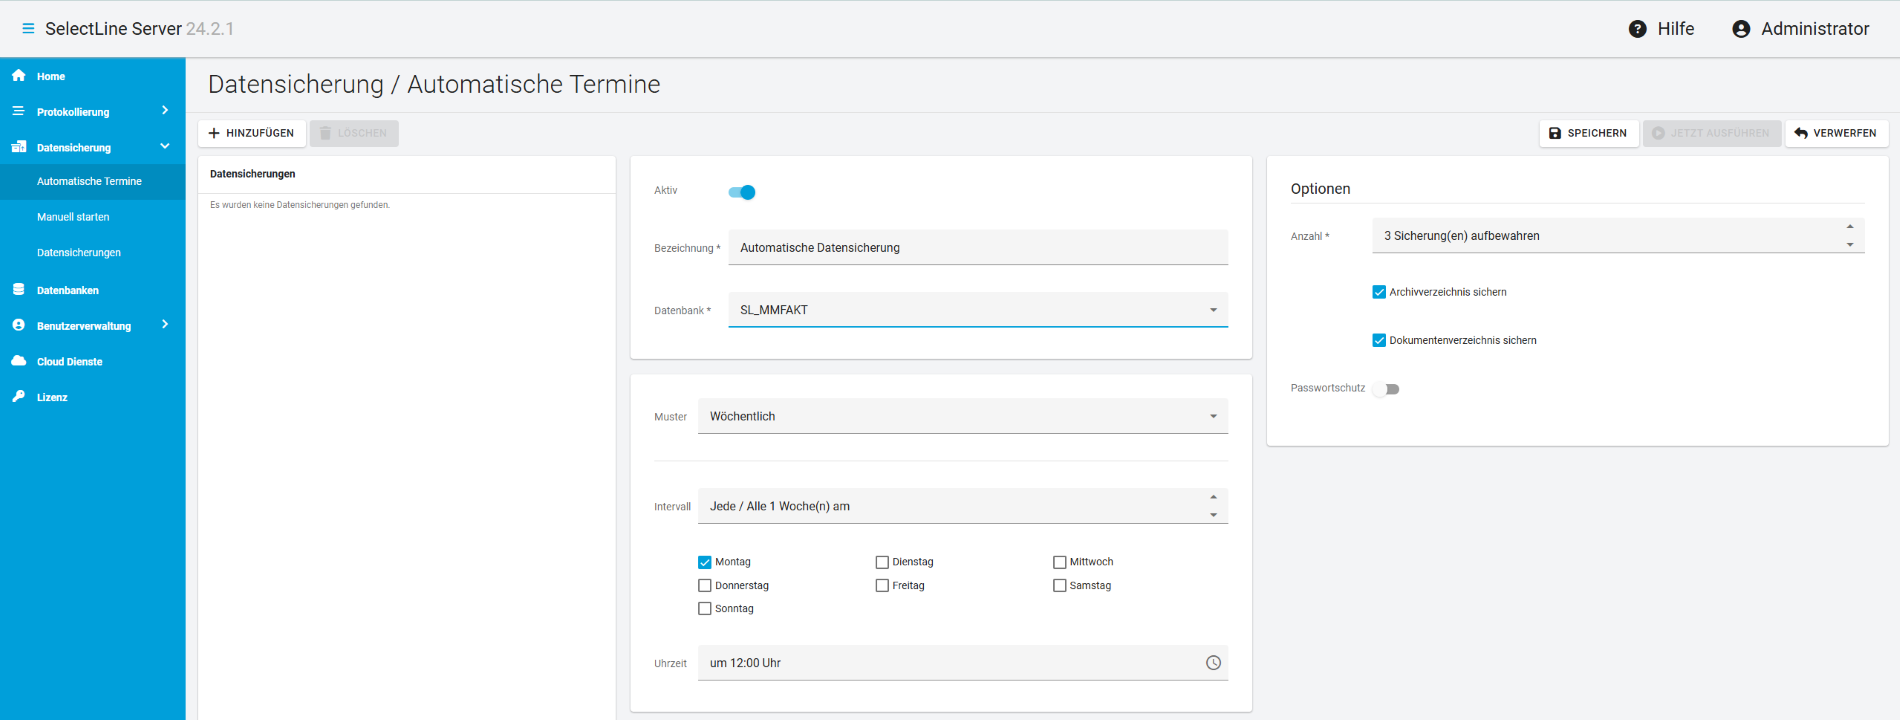Uncheck the Montag checkbox
1900x720 pixels.
pyautogui.click(x=705, y=562)
